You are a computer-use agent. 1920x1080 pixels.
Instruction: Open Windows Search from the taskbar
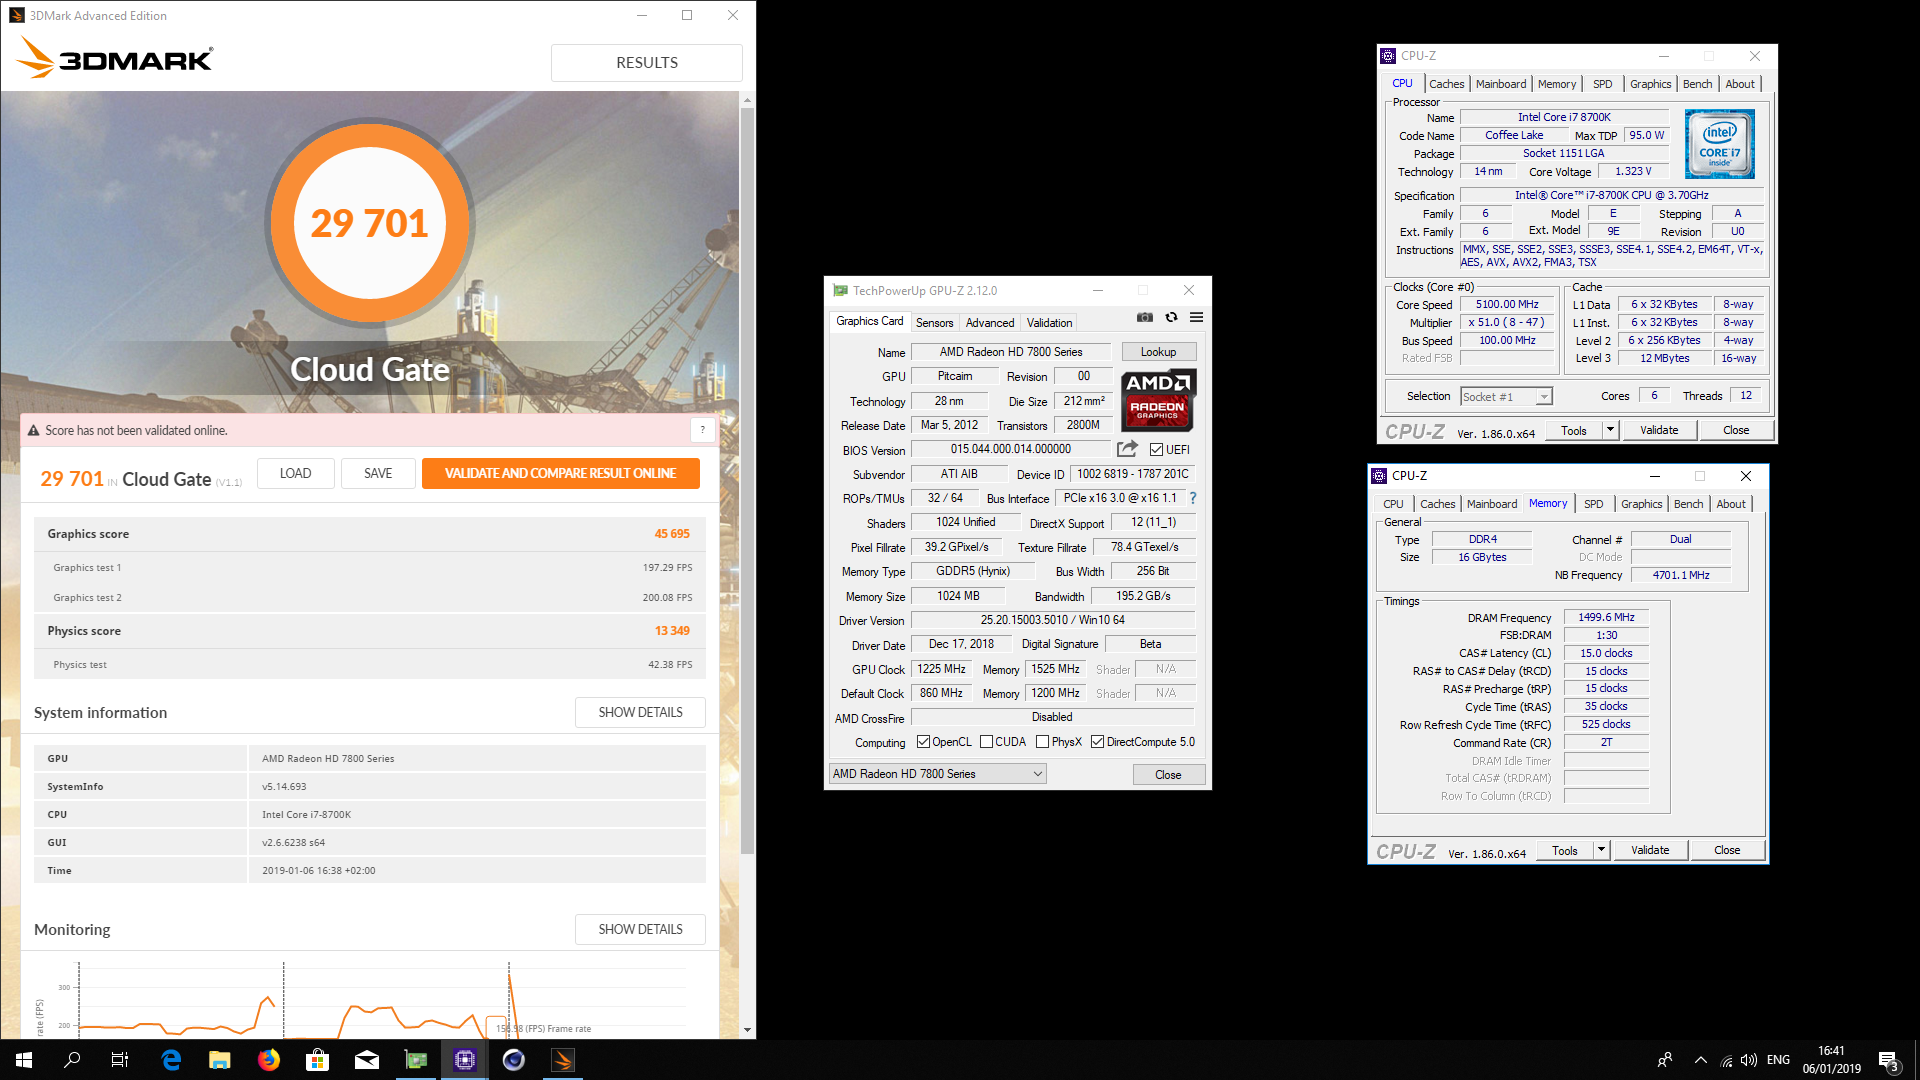72,1060
